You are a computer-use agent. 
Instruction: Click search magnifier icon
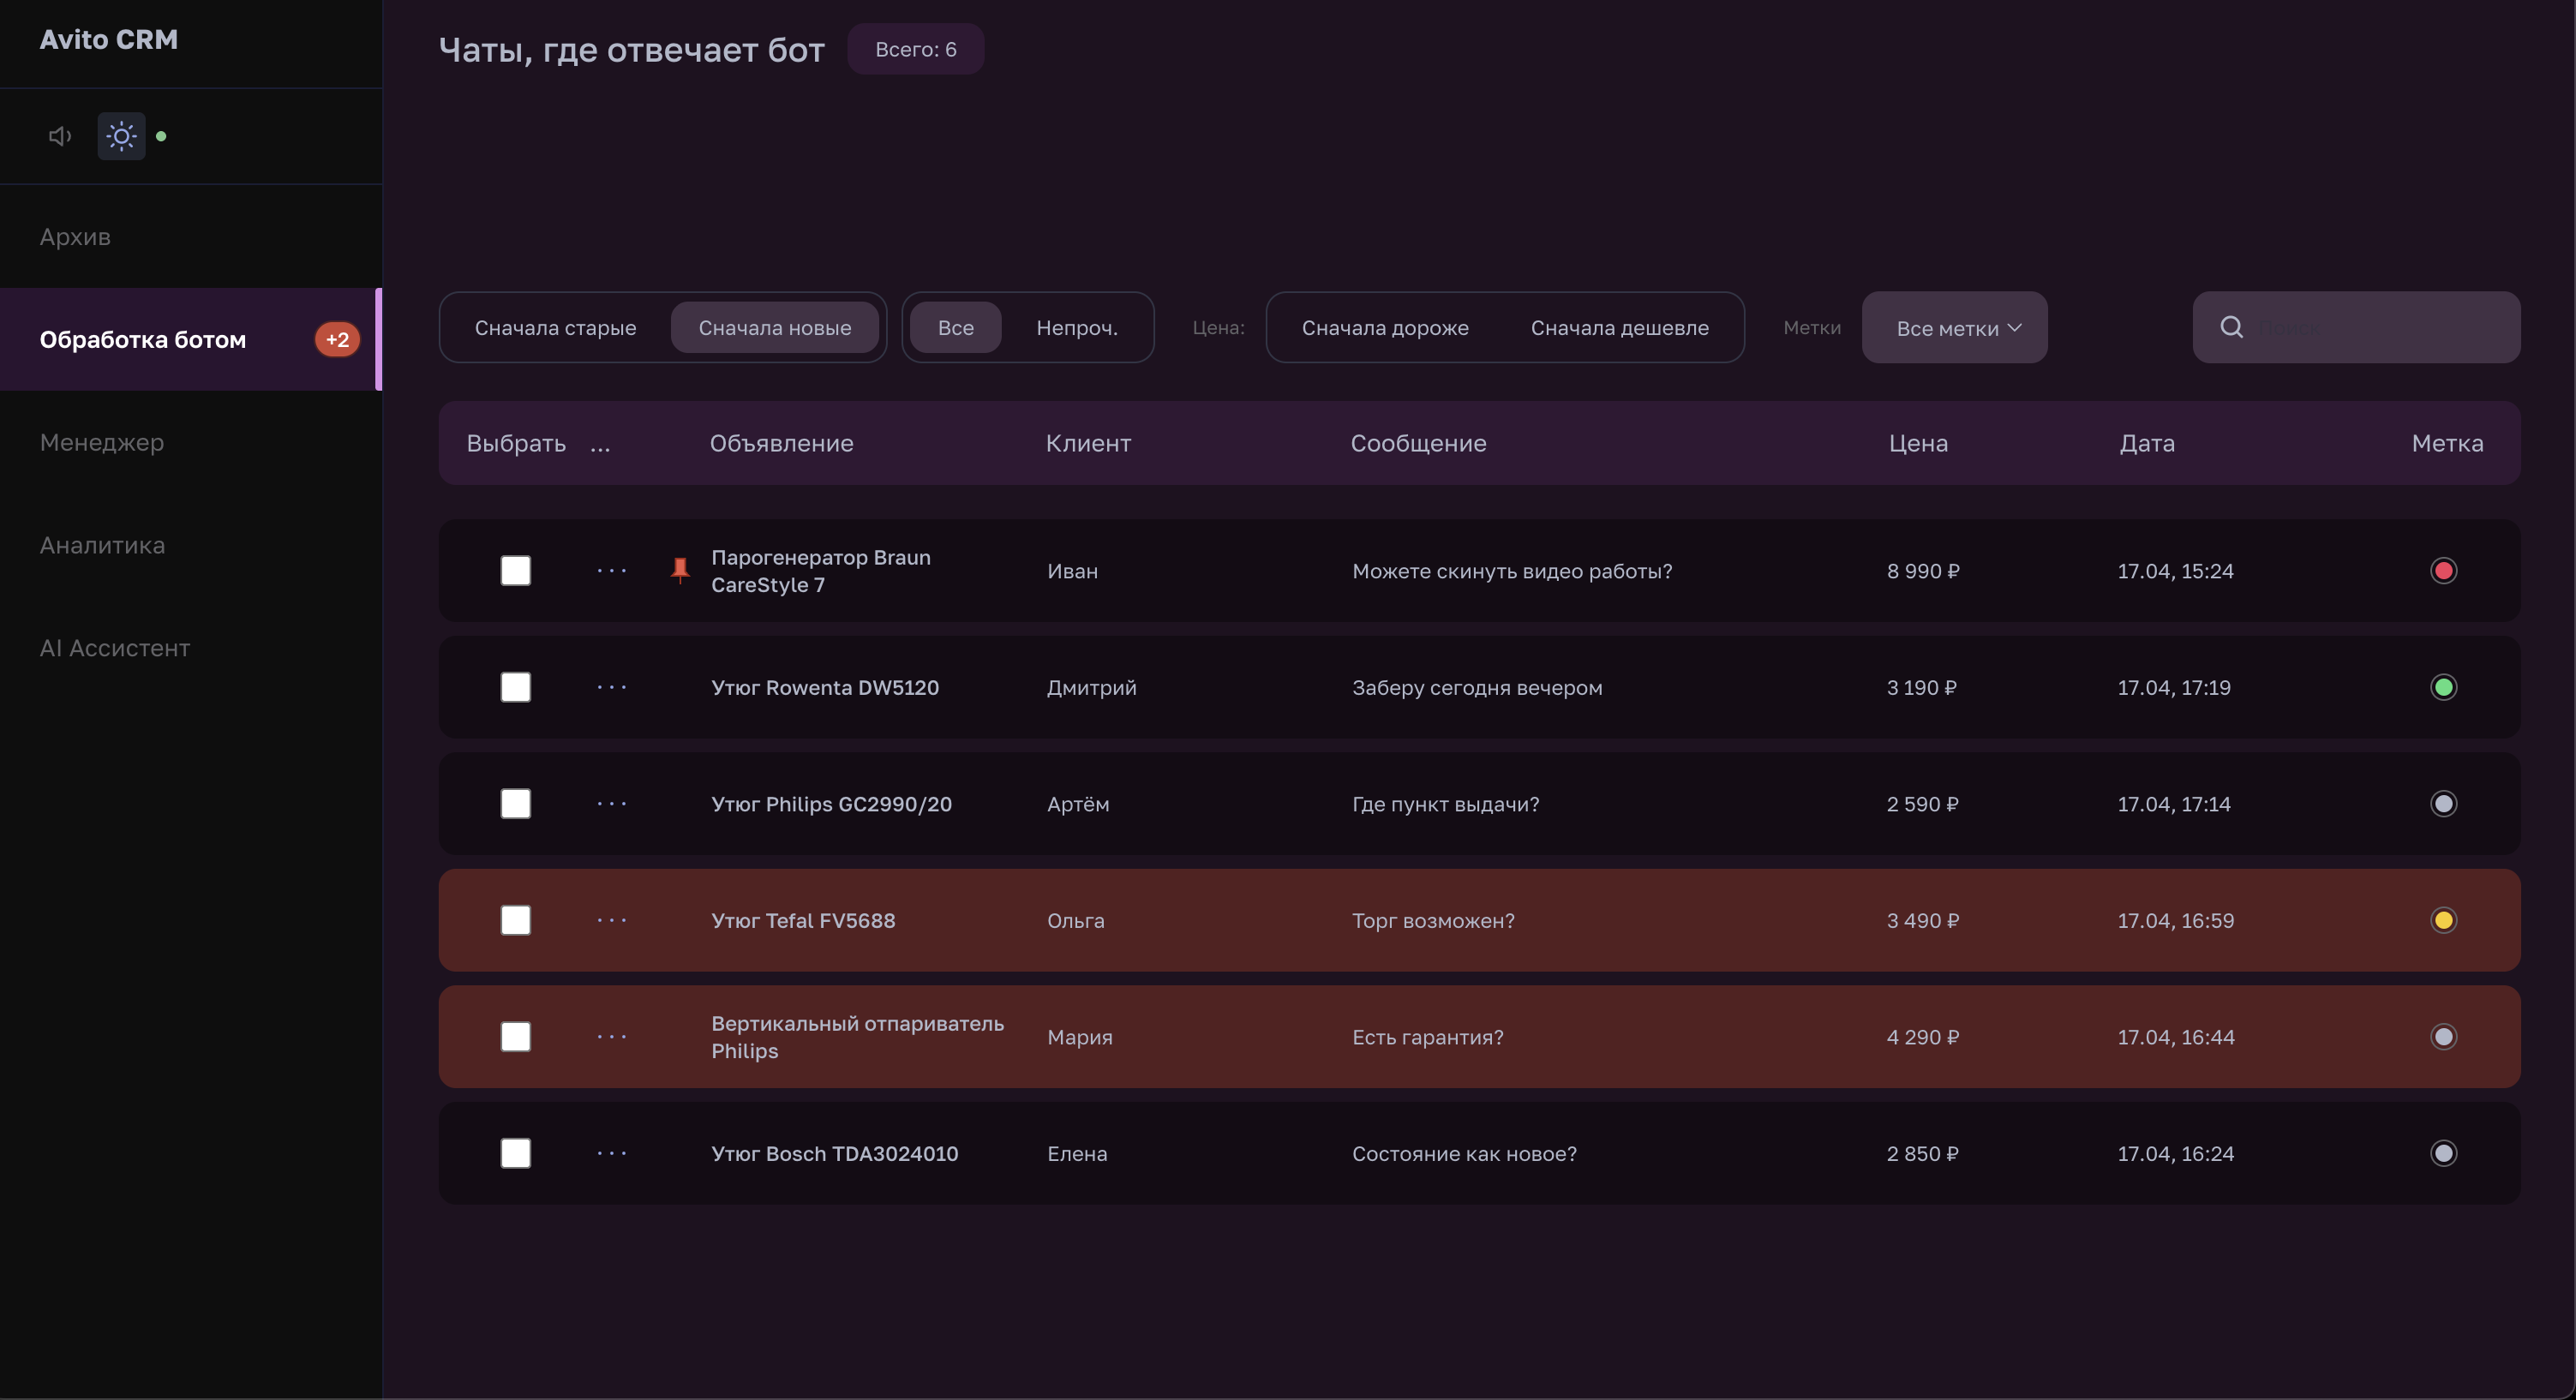tap(2231, 327)
